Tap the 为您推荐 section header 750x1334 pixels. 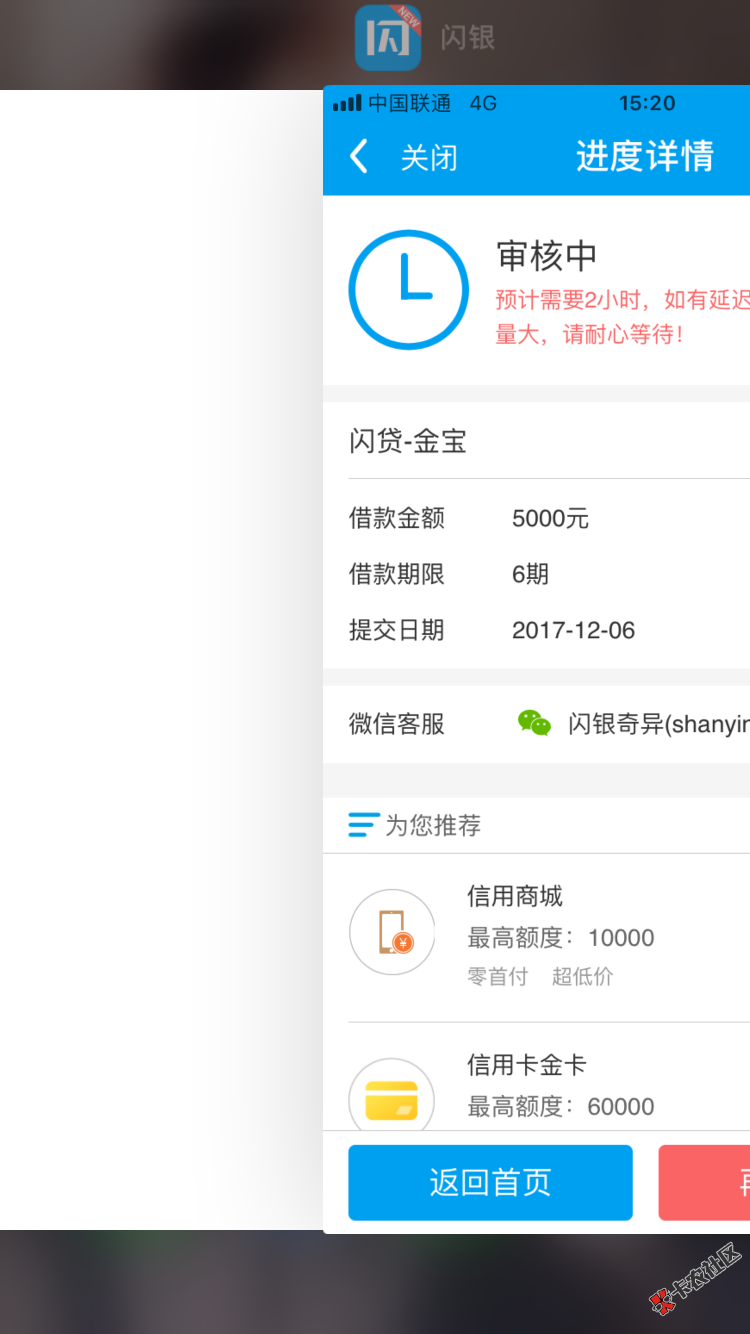tap(433, 825)
